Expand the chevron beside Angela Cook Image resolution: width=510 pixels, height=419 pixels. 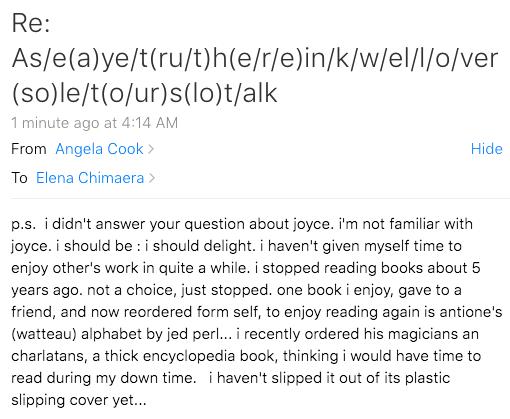(151, 149)
